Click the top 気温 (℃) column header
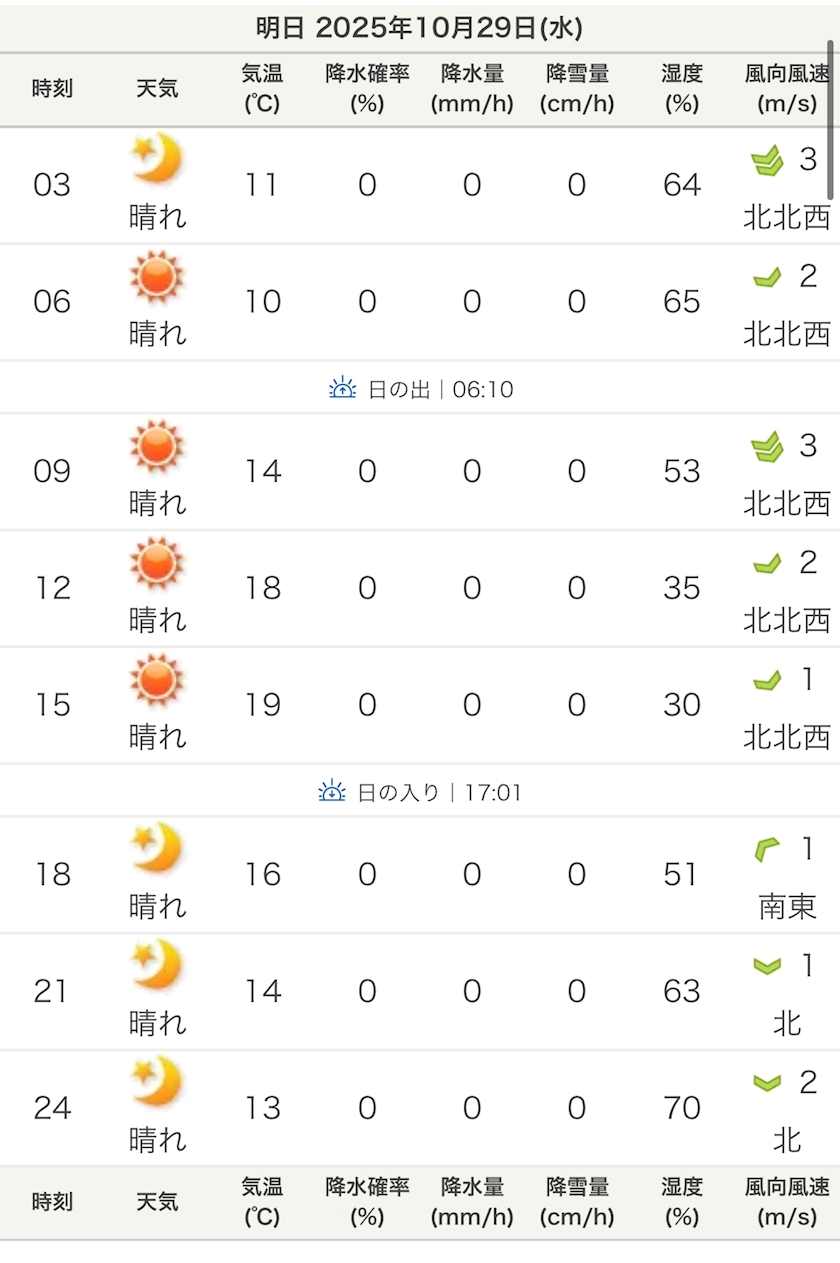The height and width of the screenshot is (1263, 840). 262,88
